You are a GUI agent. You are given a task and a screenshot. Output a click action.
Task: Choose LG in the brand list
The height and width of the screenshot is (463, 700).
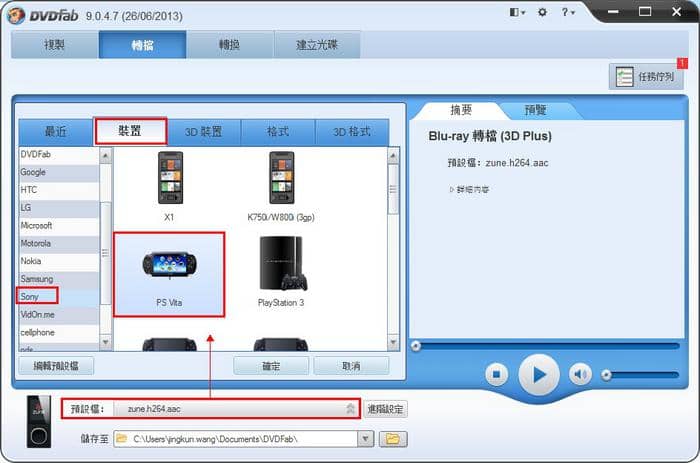tap(59, 208)
